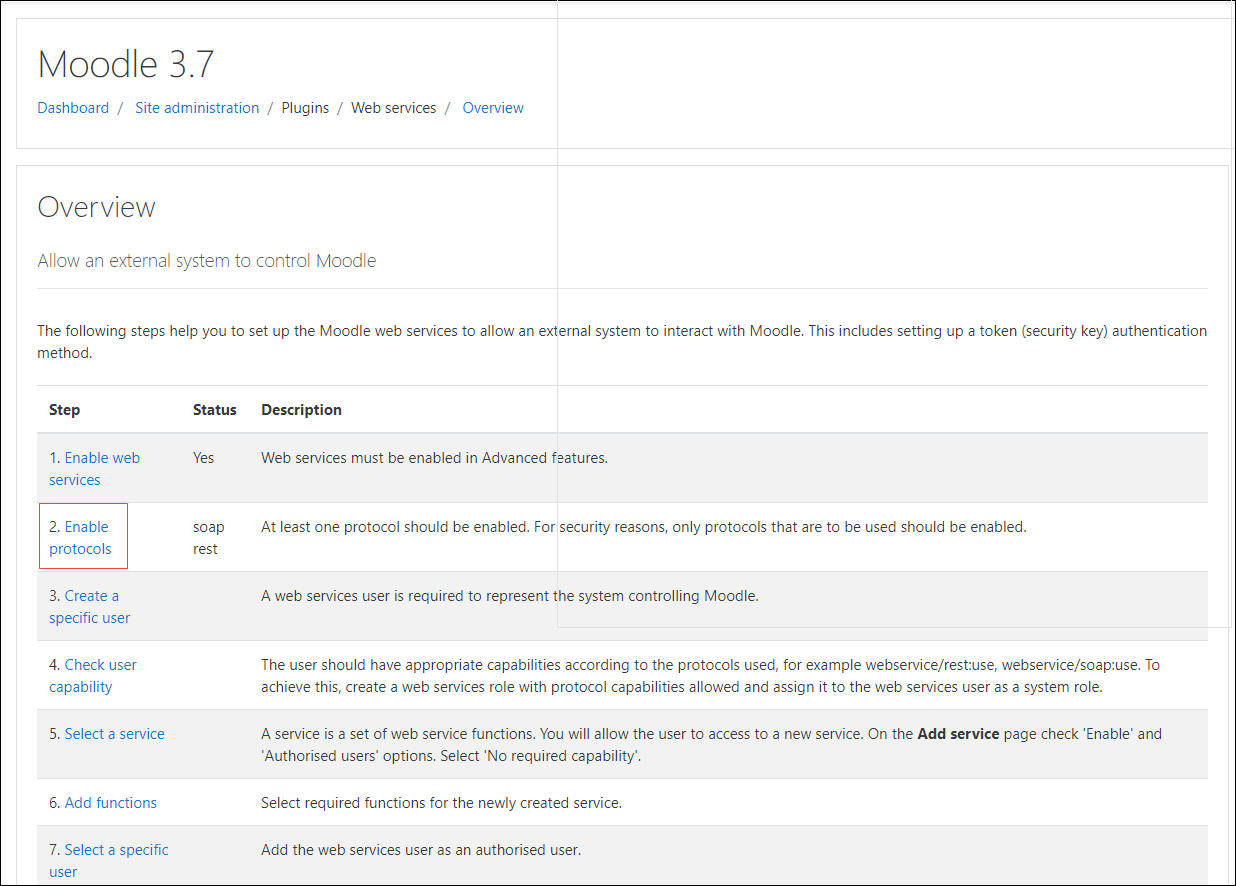Image resolution: width=1236 pixels, height=886 pixels.
Task: Open the Check user capability link
Action: 93,676
